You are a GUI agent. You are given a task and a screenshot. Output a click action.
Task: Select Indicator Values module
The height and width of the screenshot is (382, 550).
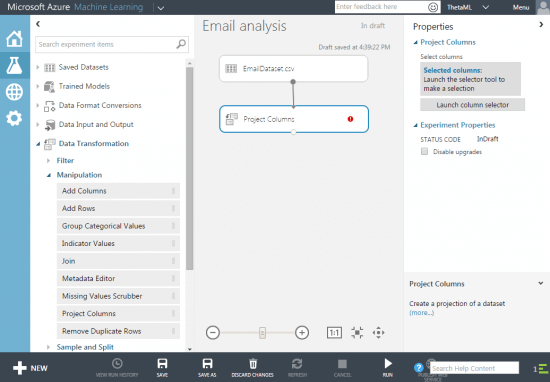pyautogui.click(x=118, y=243)
